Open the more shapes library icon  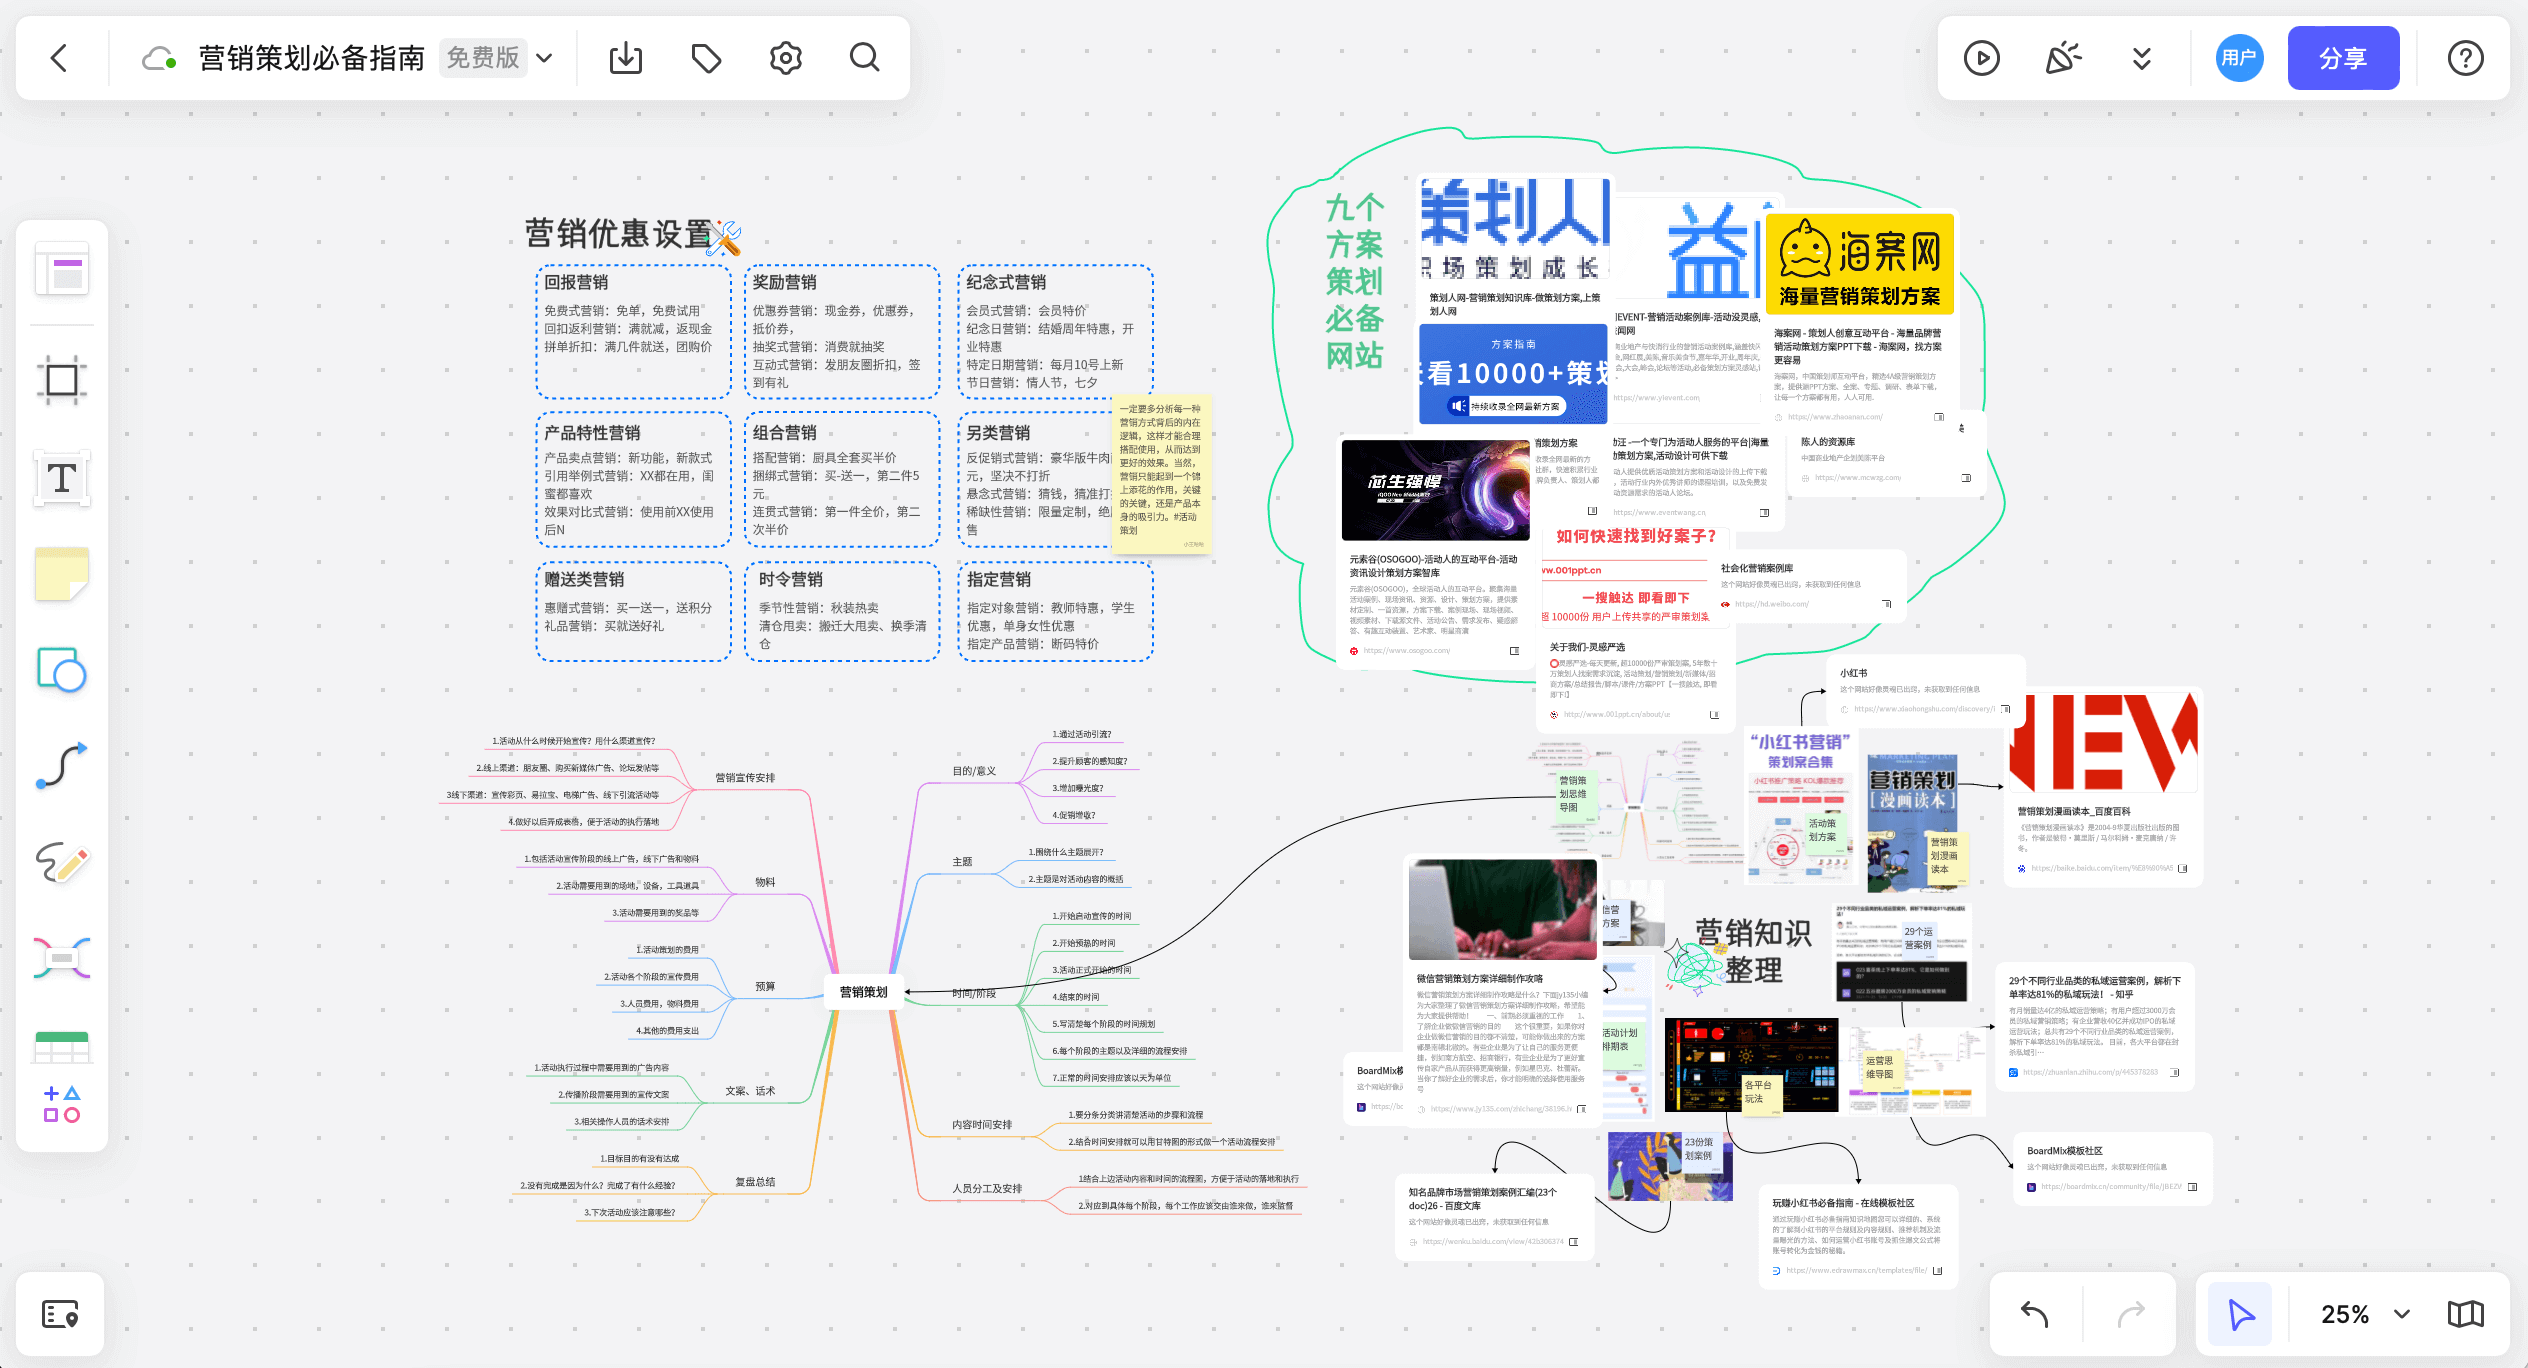tap(62, 1104)
